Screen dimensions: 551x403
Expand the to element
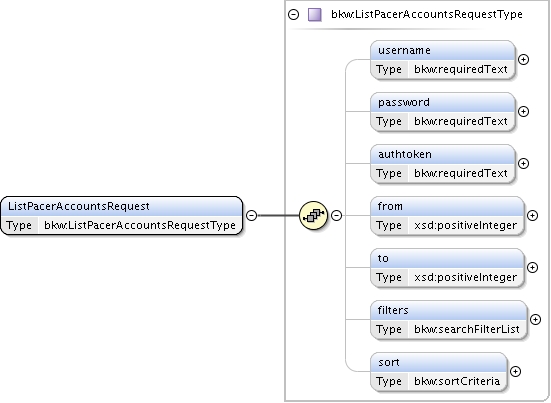coord(532,267)
